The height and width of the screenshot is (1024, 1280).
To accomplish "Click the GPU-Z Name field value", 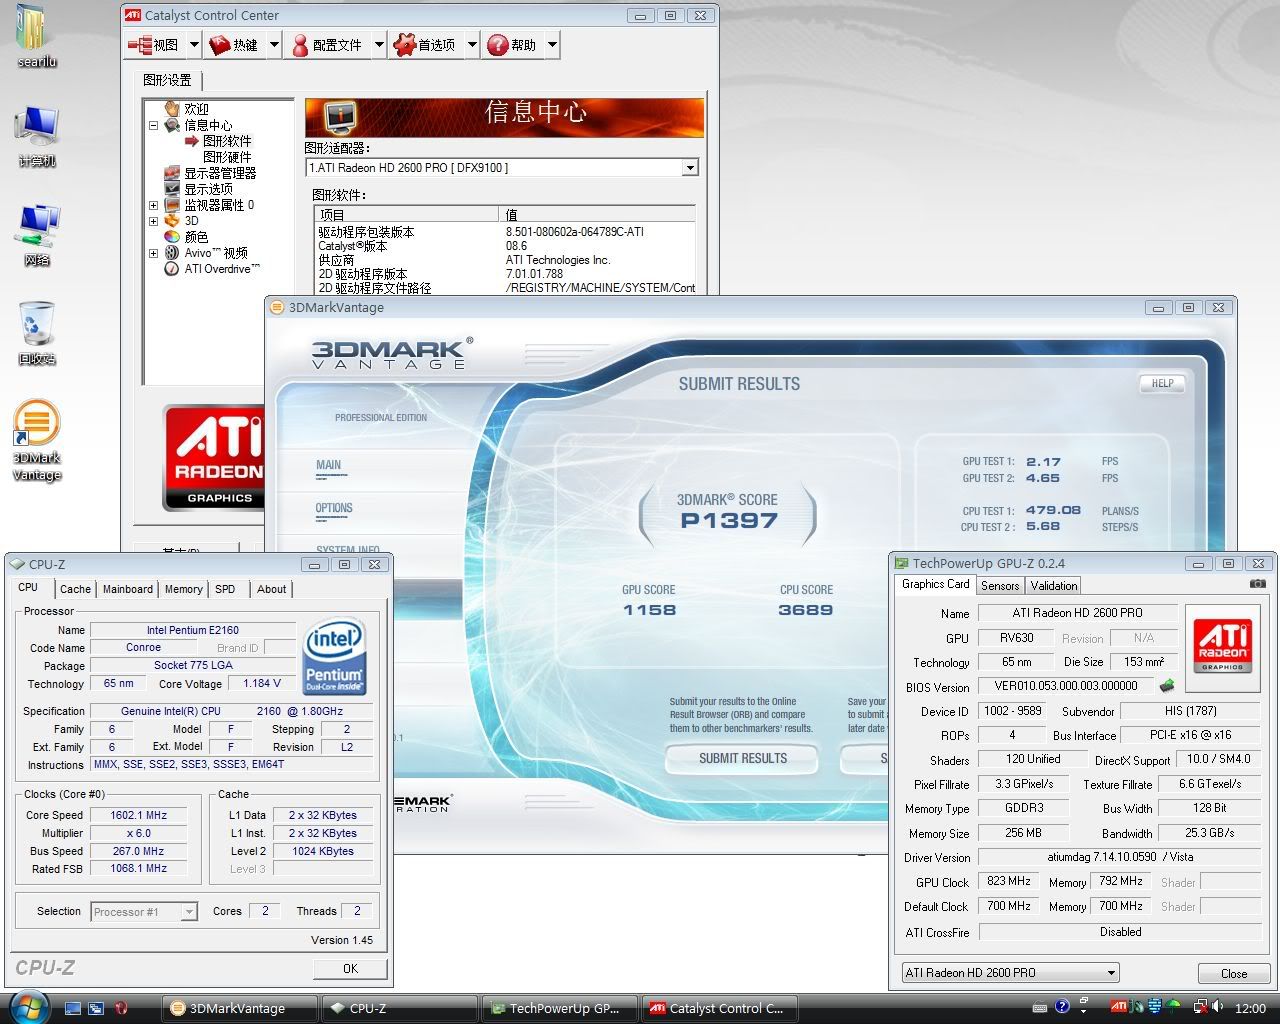I will (1077, 613).
